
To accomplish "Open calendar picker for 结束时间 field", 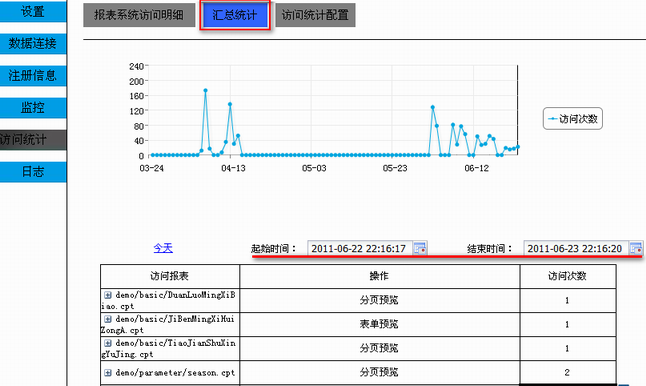I will coord(636,248).
